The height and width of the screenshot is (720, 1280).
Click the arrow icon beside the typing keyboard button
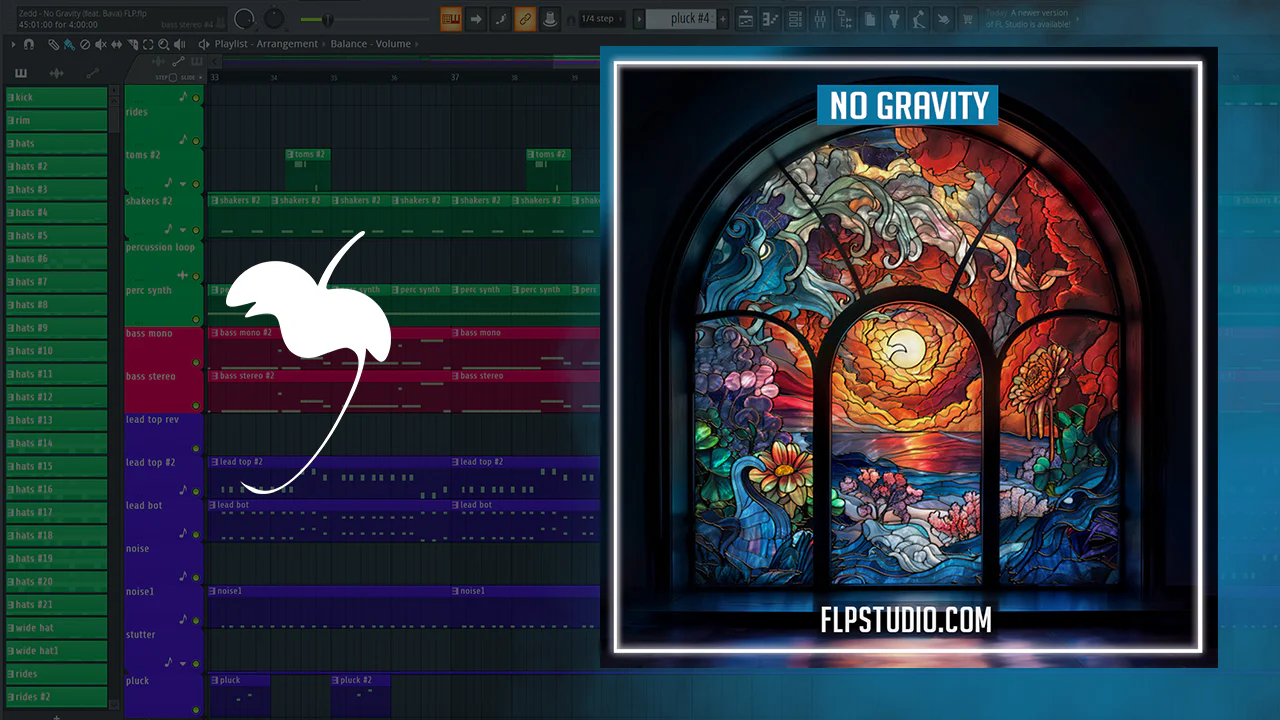[x=476, y=19]
